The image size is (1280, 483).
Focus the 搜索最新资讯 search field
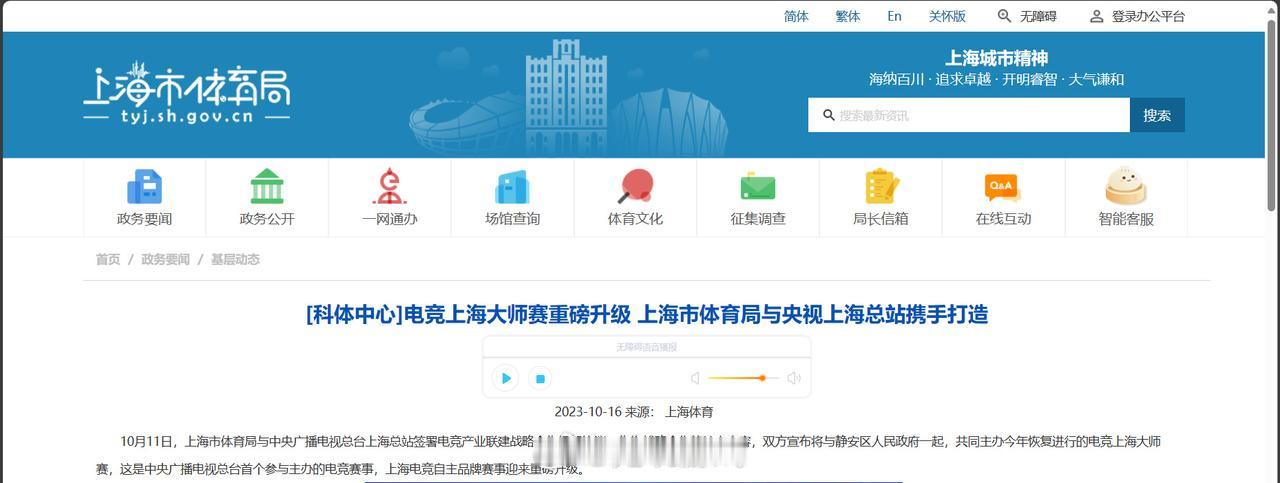coord(969,115)
